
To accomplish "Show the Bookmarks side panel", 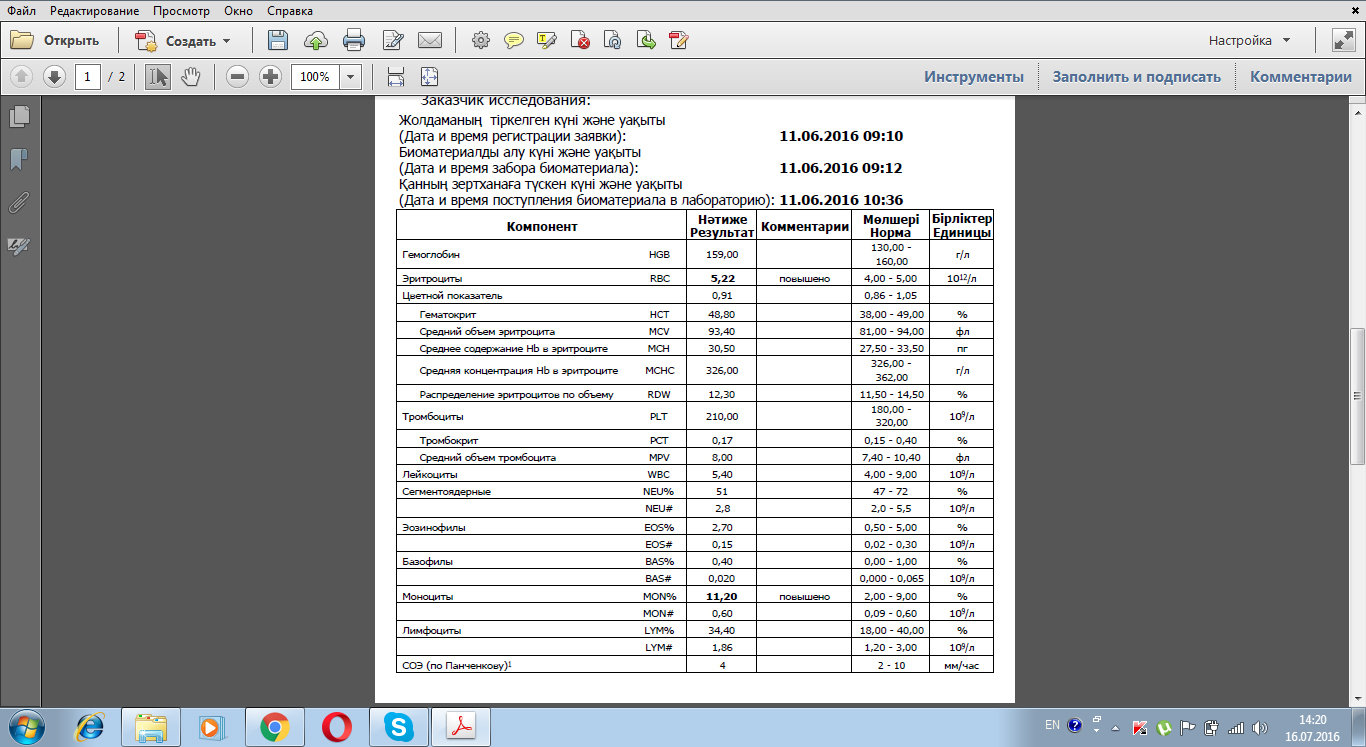I will coord(19,160).
